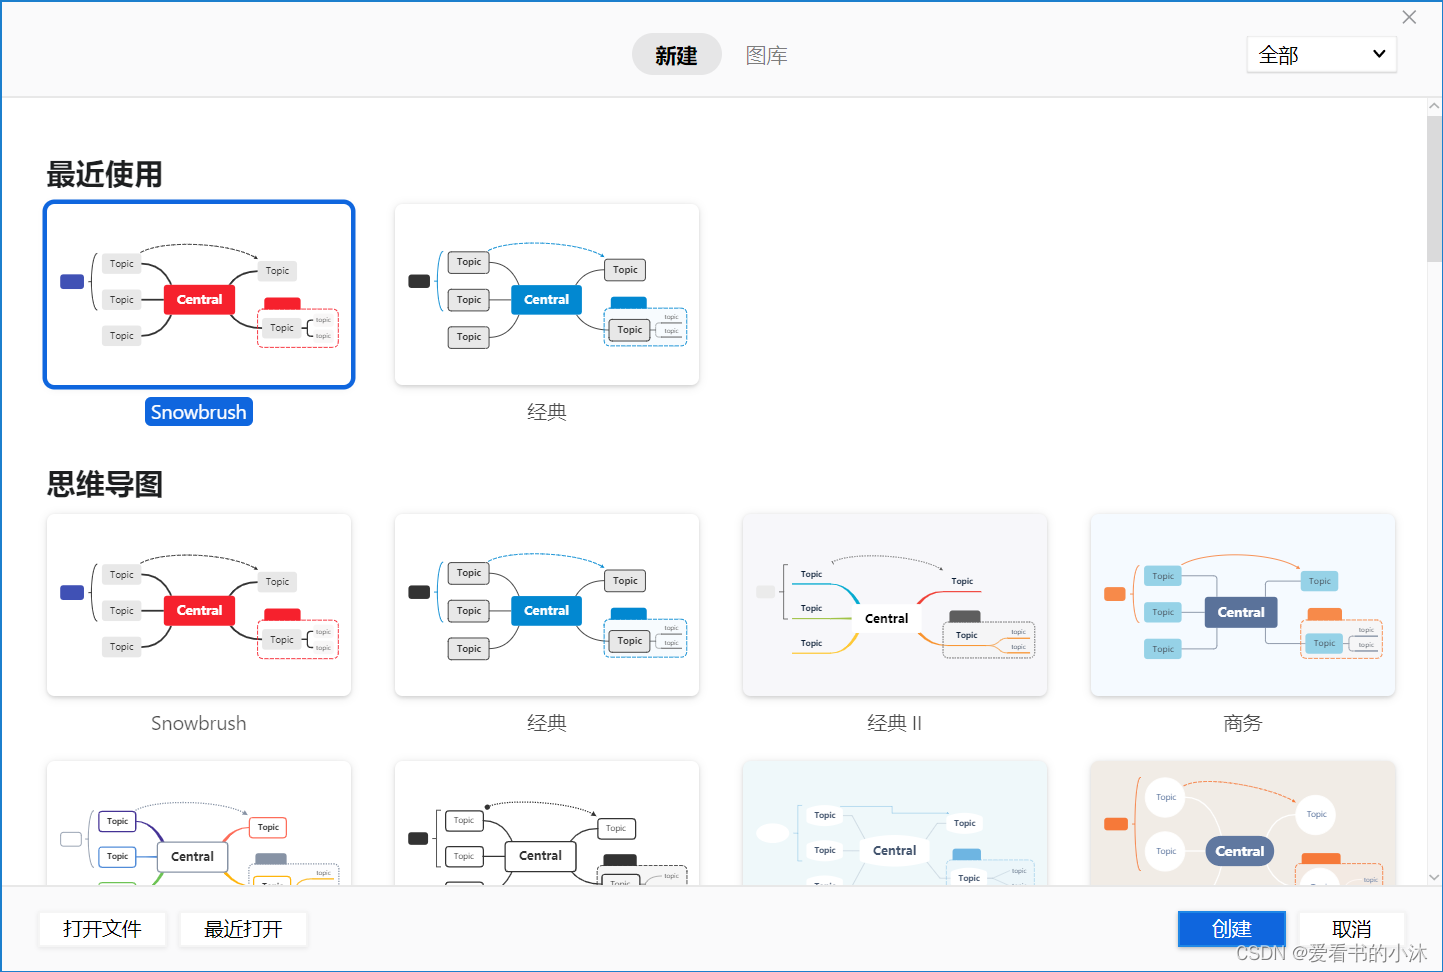Viewport: 1443px width, 972px height.
Task: Click the 最近使用 section heading
Action: tap(104, 174)
